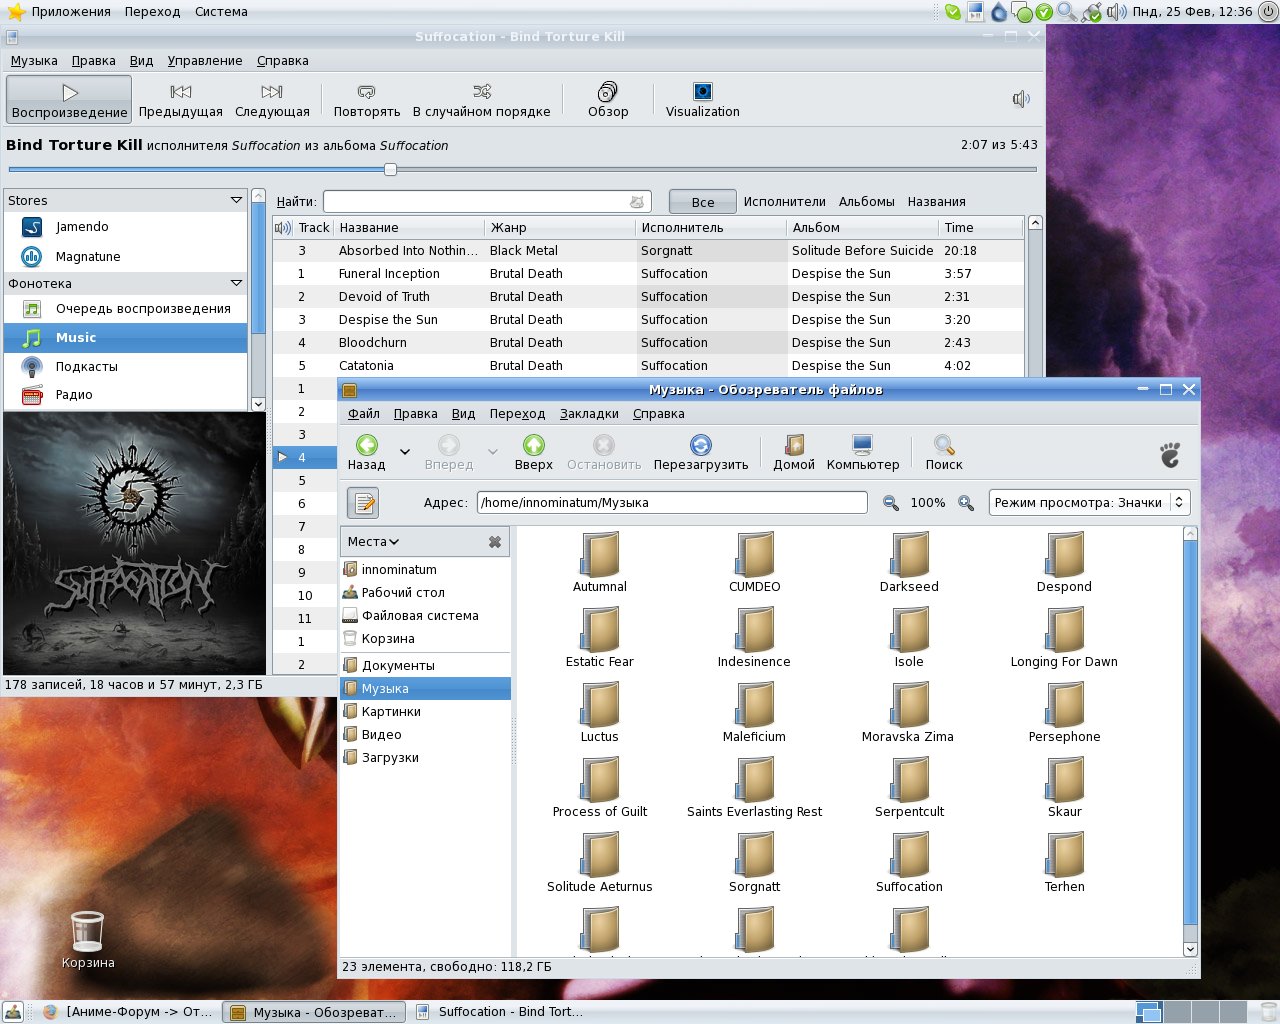Viewport: 1280px width, 1024px height.
Task: Open Музыка menu in Rhythmbox
Action: tap(34, 61)
